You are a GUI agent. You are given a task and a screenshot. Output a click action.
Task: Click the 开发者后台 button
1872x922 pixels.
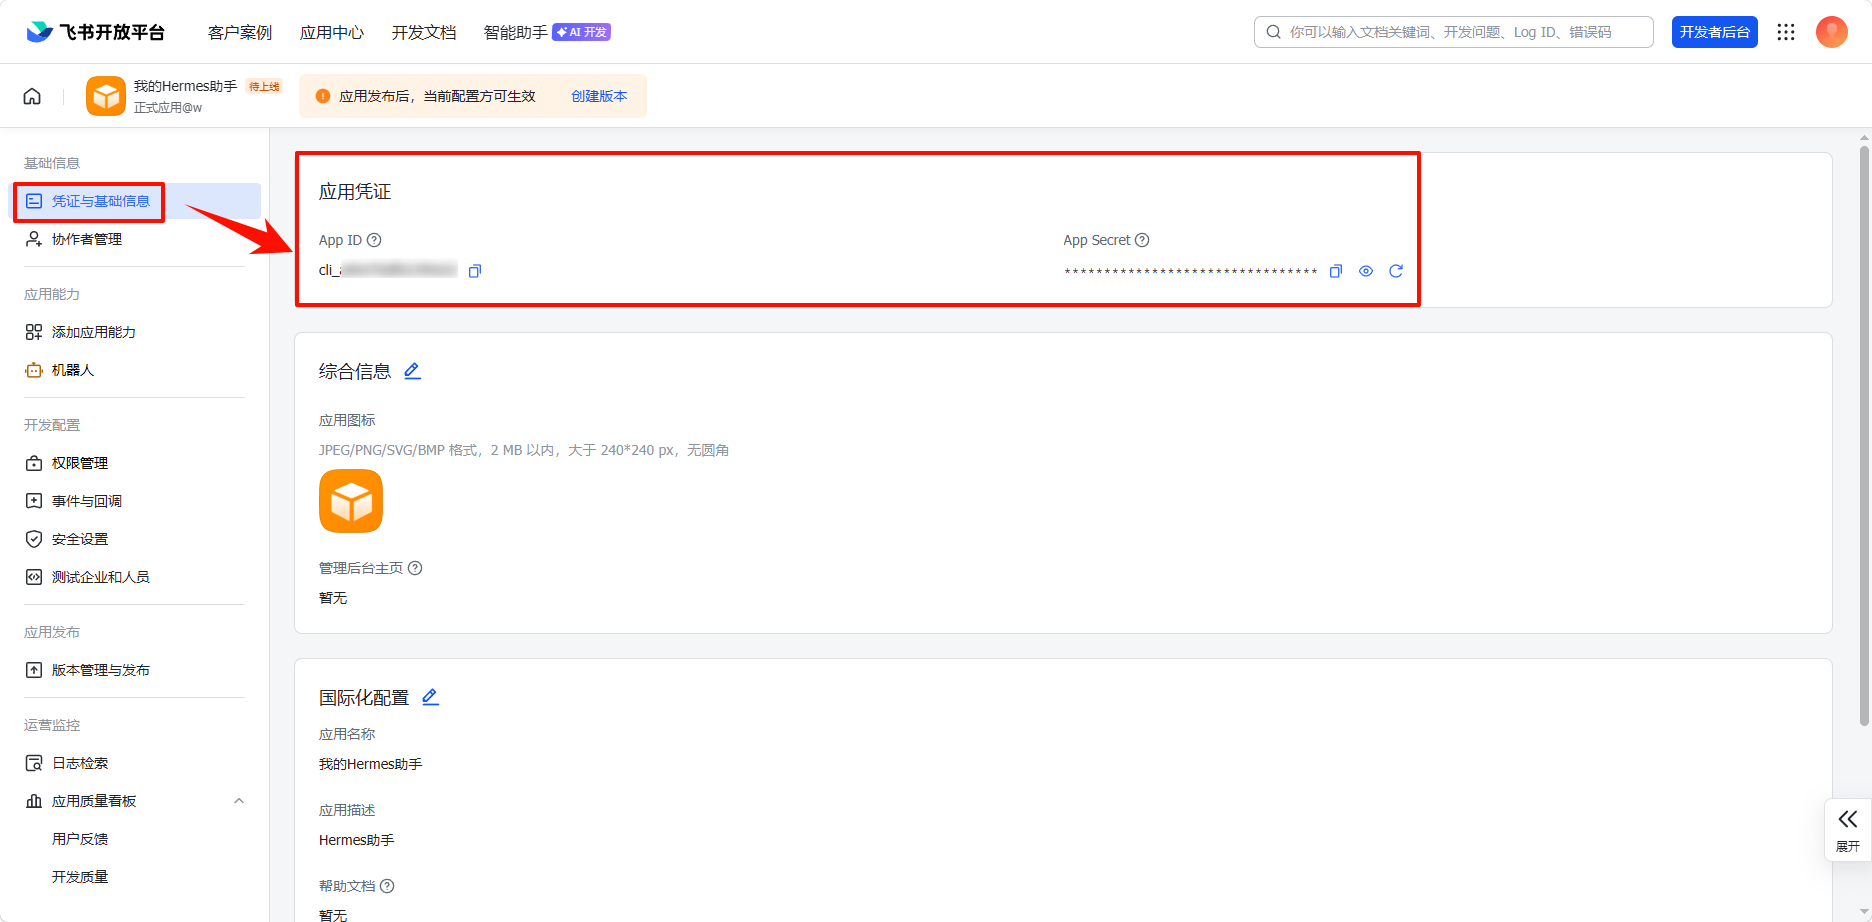tap(1715, 32)
